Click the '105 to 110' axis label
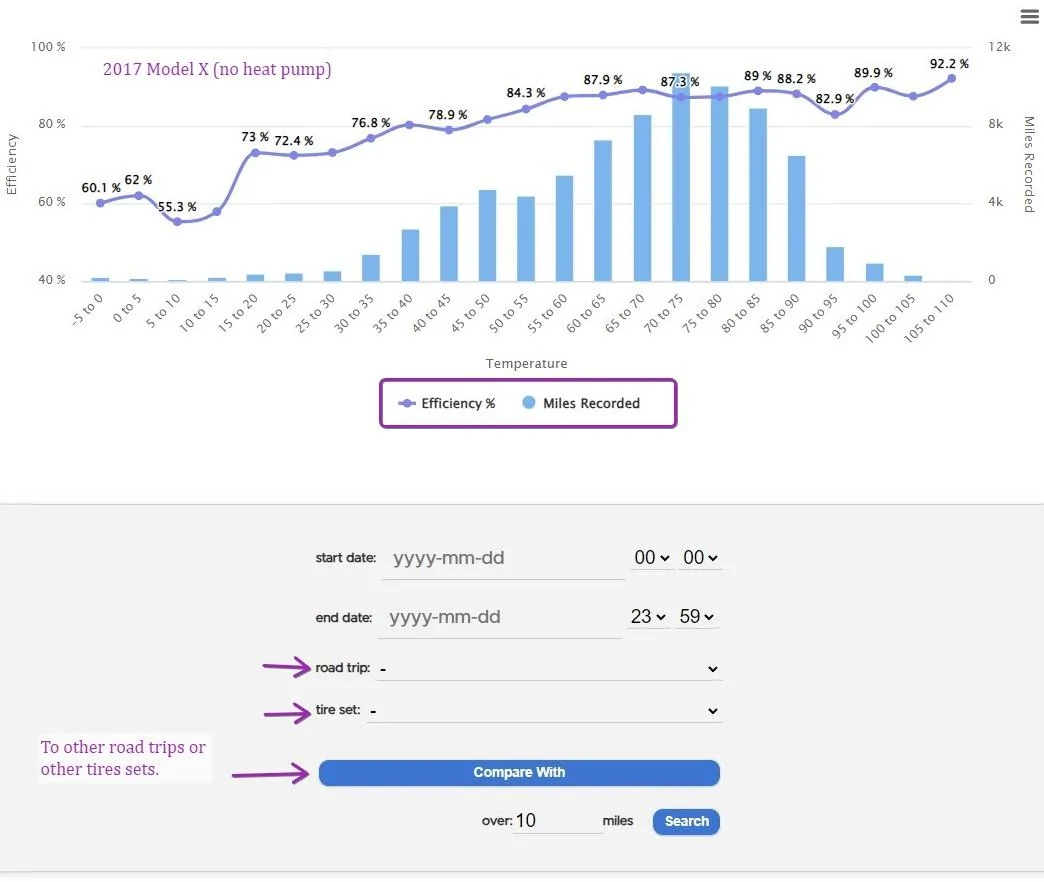 [x=929, y=318]
